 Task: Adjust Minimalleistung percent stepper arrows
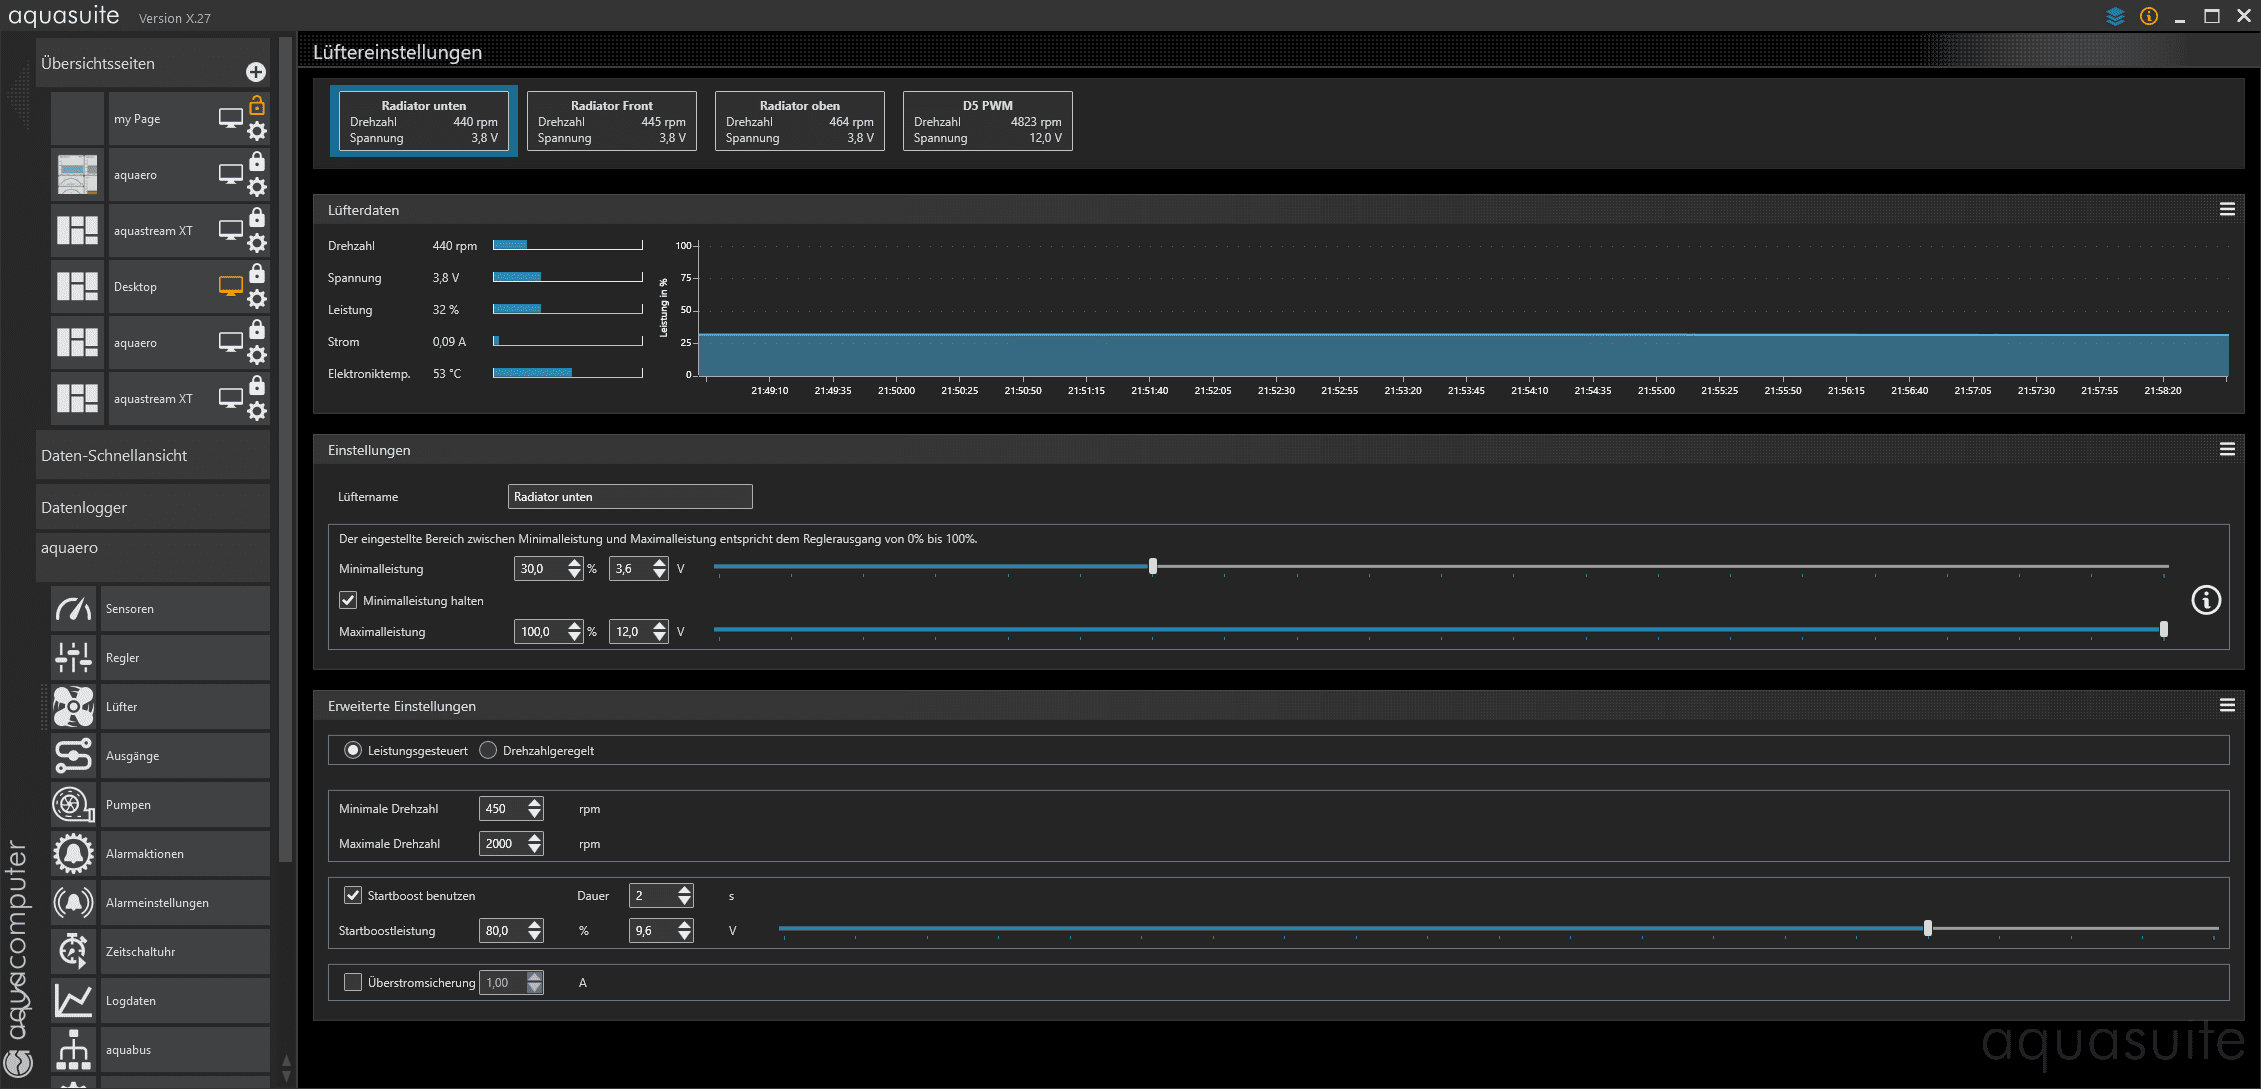tap(574, 568)
